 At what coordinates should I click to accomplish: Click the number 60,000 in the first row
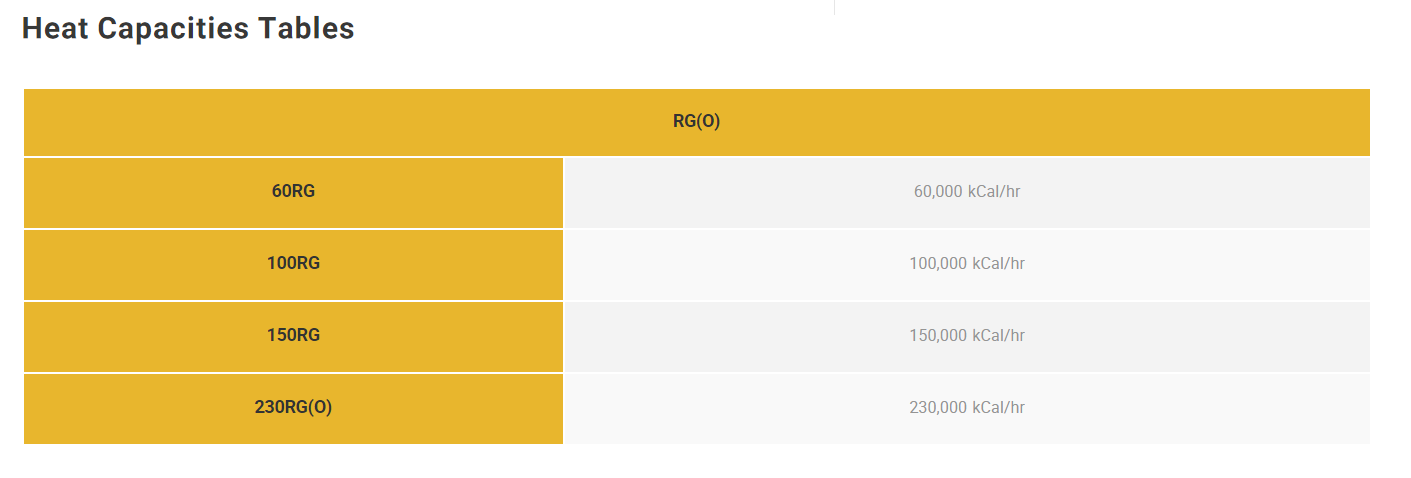tap(938, 192)
